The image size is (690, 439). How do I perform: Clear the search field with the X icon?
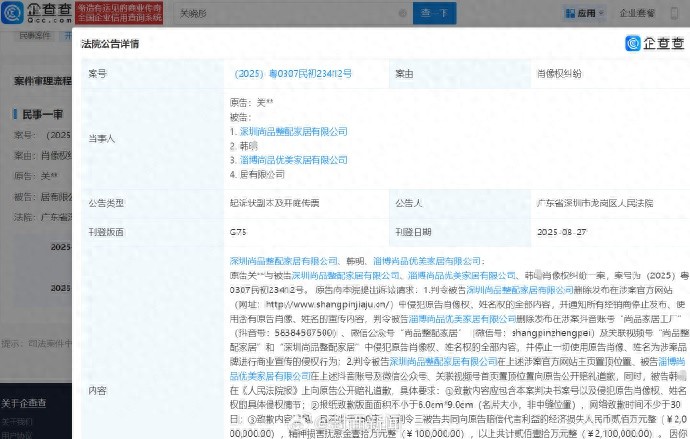coord(402,13)
